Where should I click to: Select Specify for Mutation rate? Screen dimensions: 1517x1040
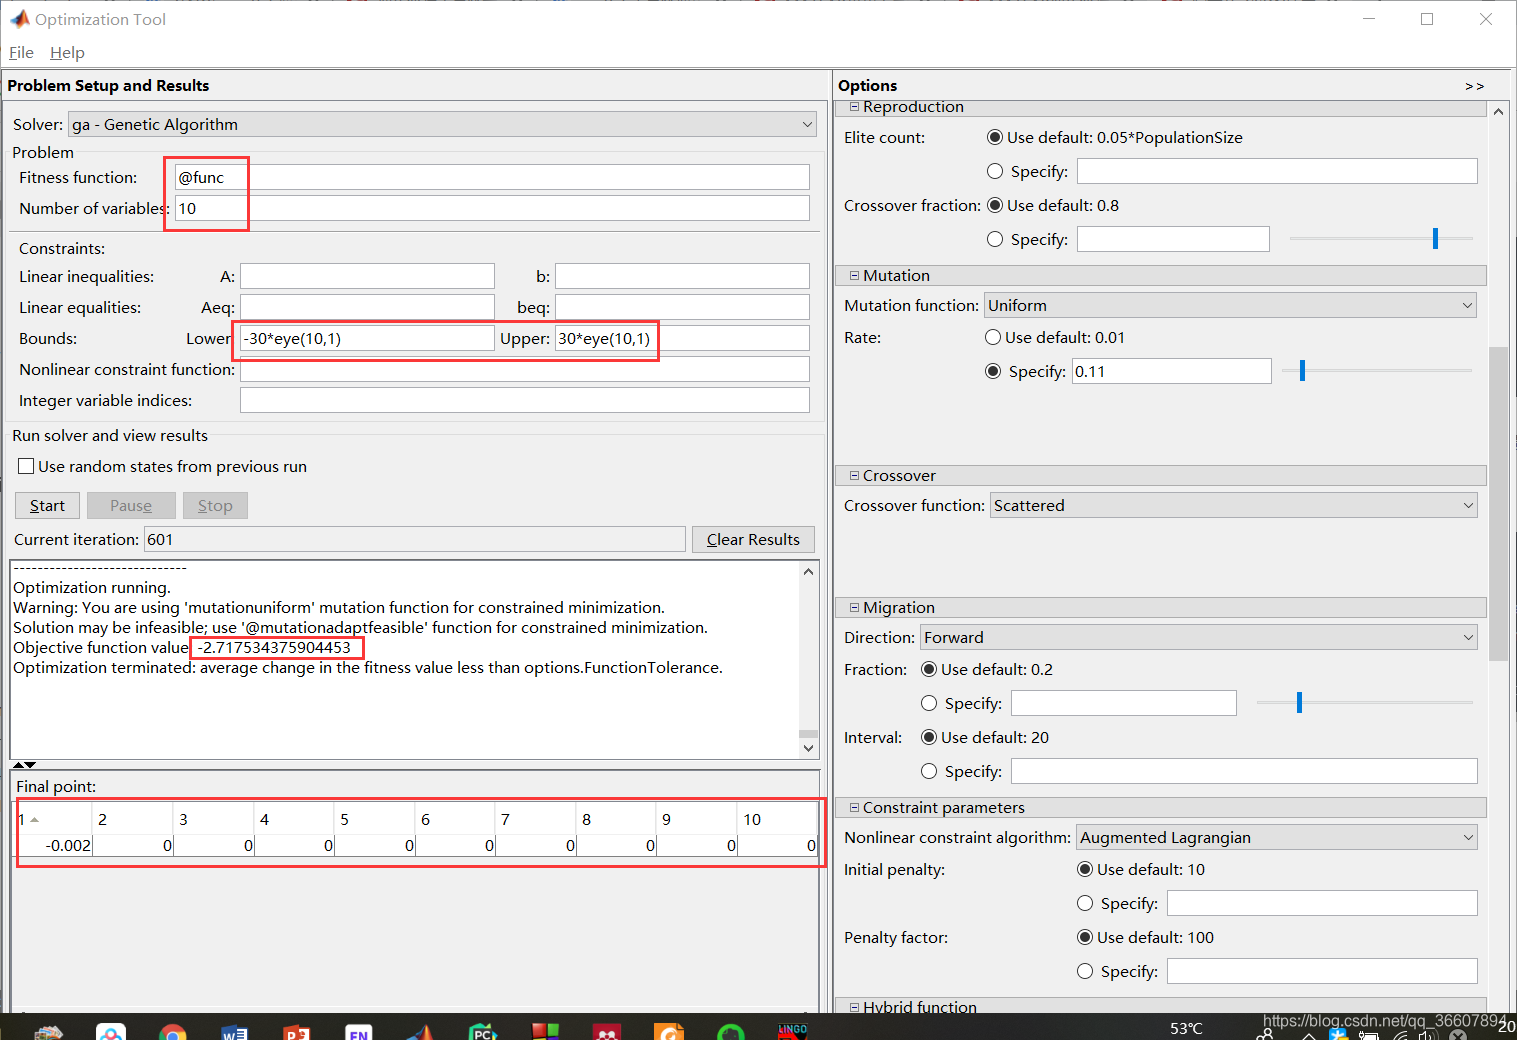993,371
